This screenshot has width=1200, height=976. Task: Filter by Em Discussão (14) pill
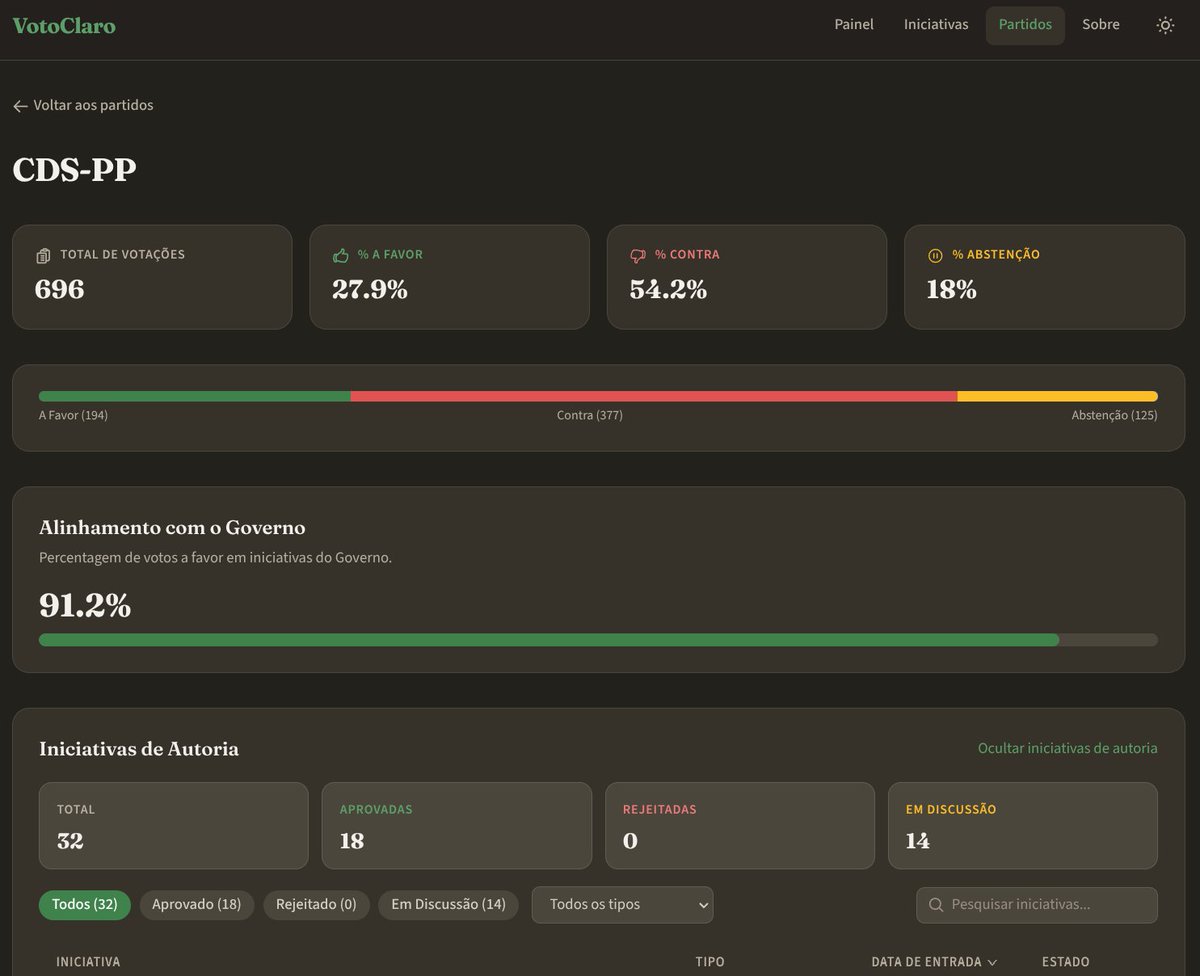point(448,905)
